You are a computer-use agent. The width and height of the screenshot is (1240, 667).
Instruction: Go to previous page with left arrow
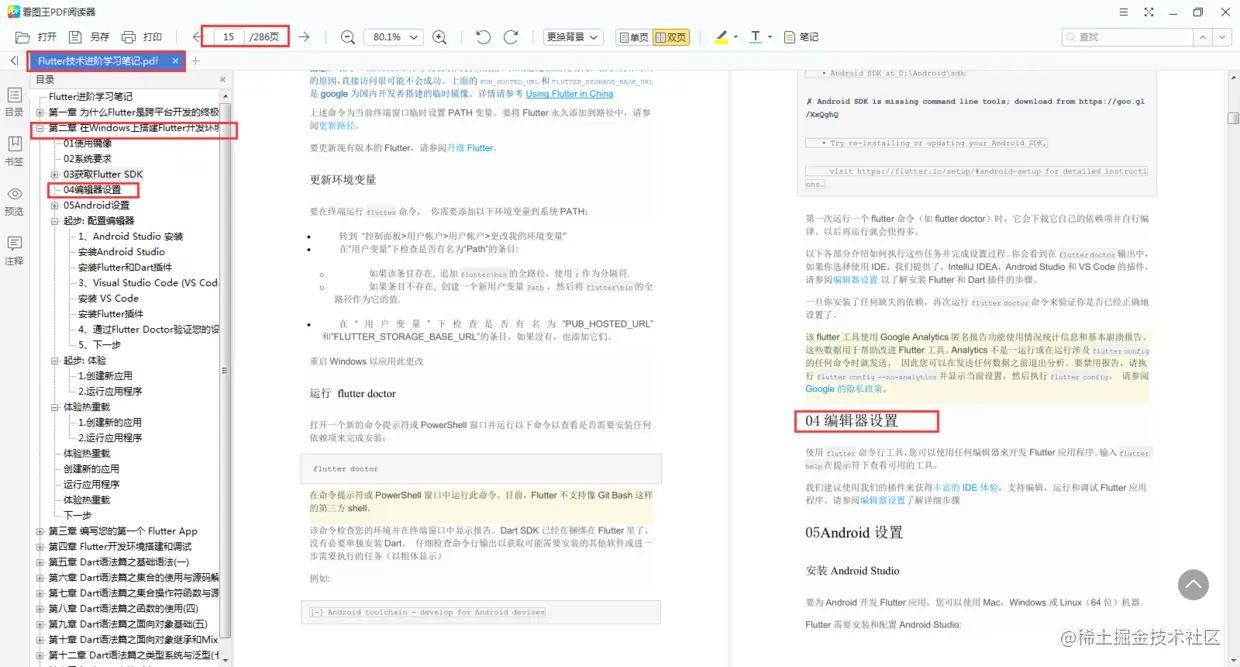pos(197,37)
